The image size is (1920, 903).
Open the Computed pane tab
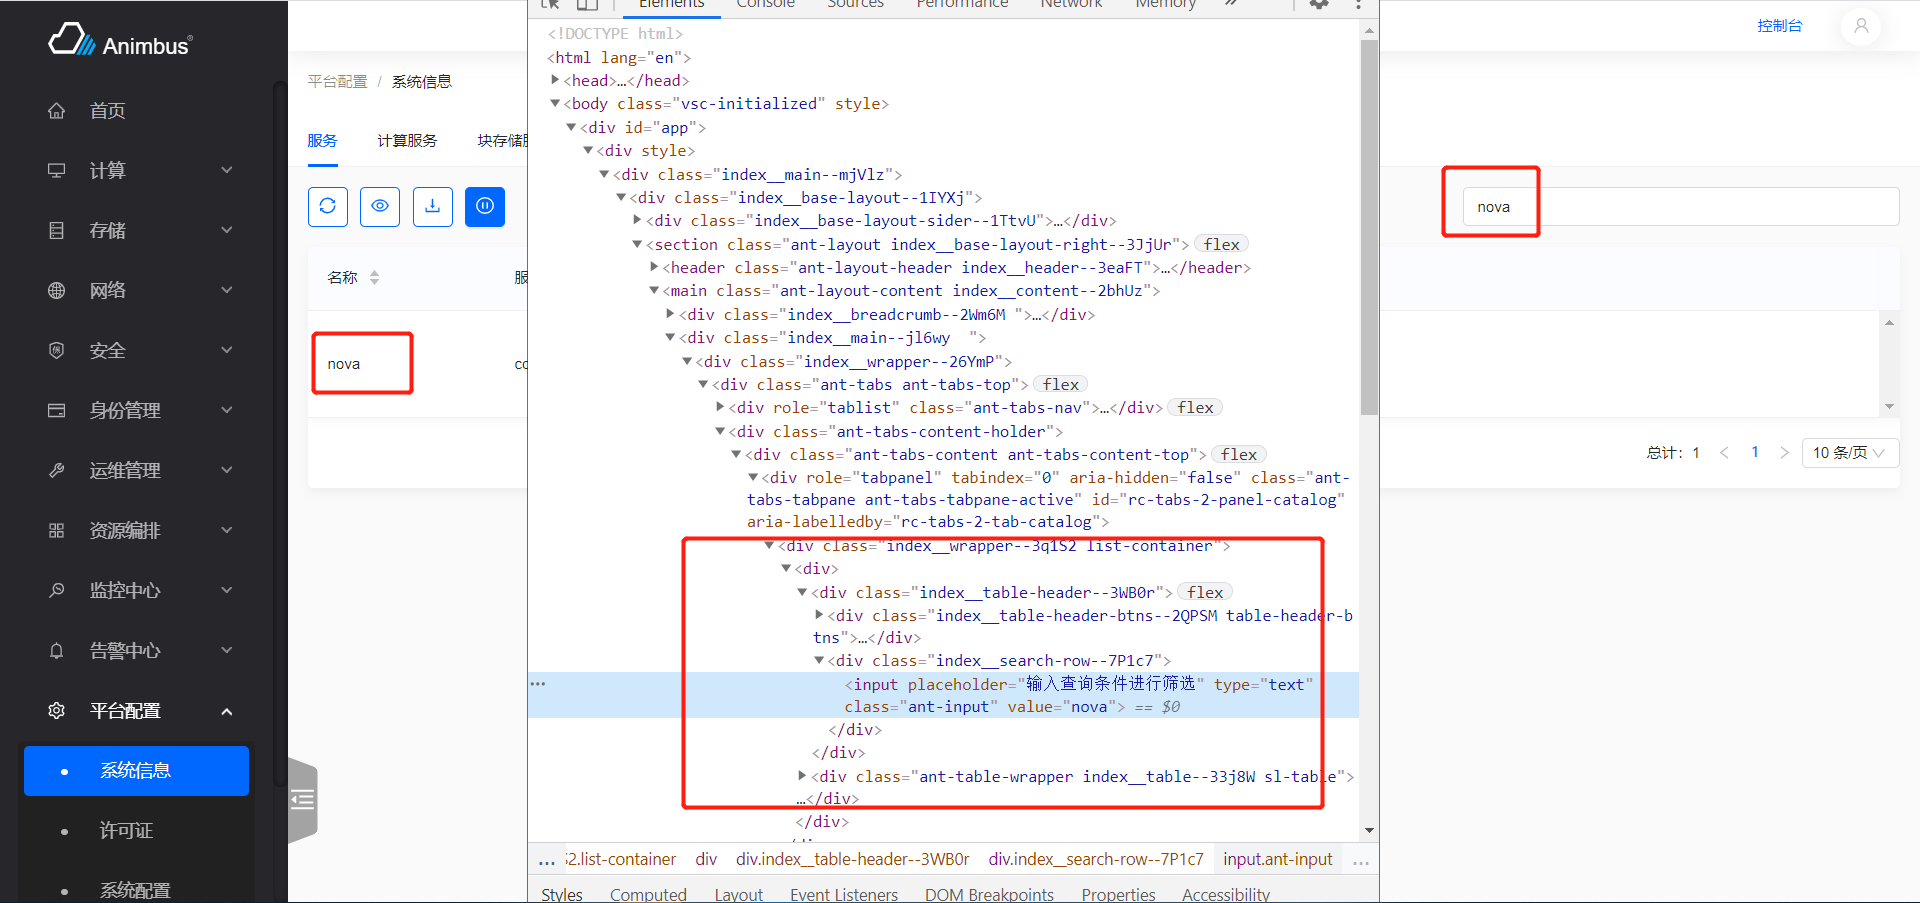[x=648, y=894]
